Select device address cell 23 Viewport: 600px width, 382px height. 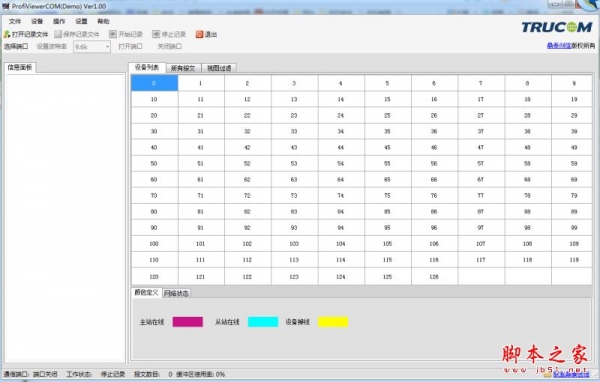pyautogui.click(x=294, y=115)
